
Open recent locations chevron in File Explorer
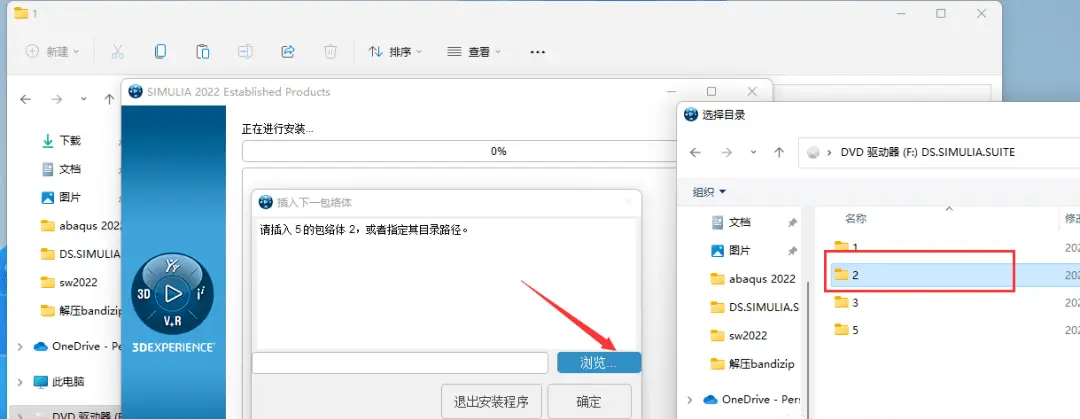83,99
